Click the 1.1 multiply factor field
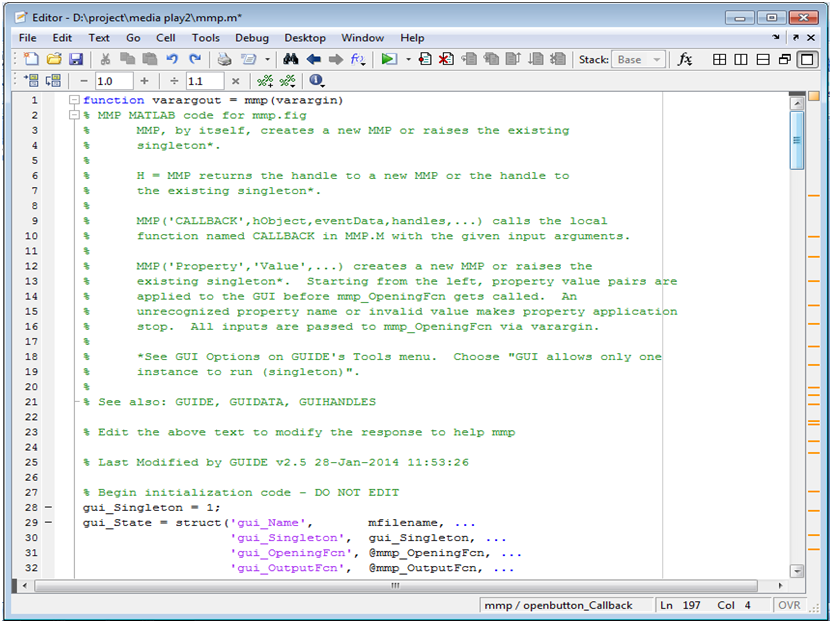832x623 pixels. [204, 81]
